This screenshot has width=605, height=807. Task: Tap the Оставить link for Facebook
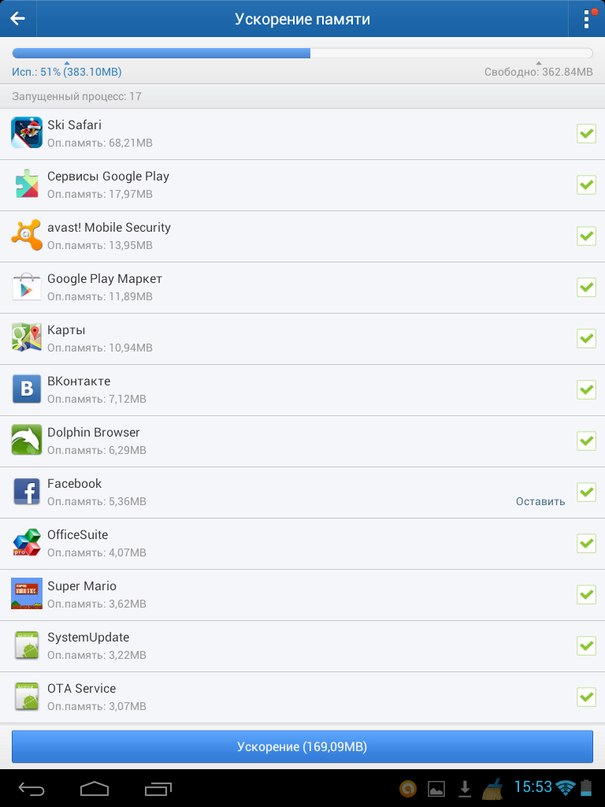(540, 501)
